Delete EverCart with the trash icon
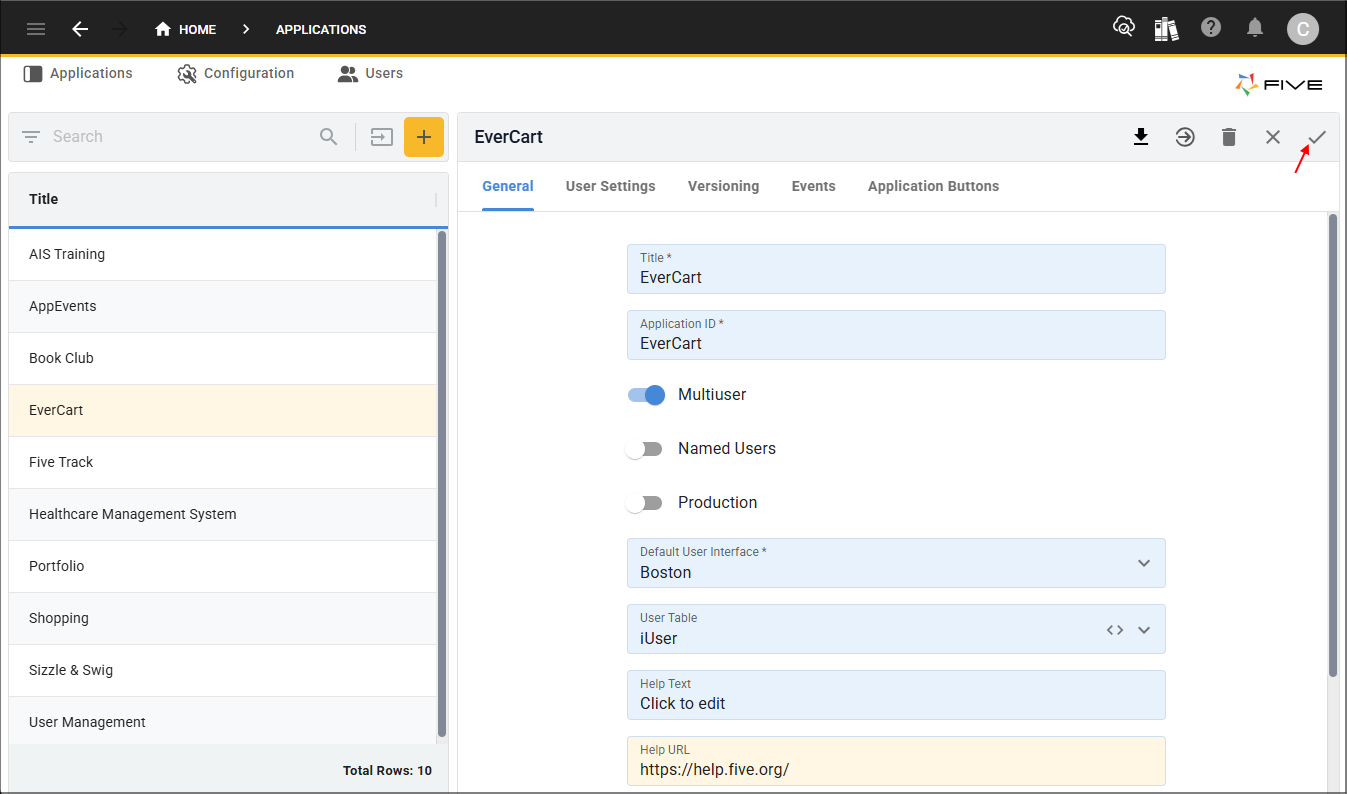Viewport: 1347px width, 794px height. coord(1229,137)
